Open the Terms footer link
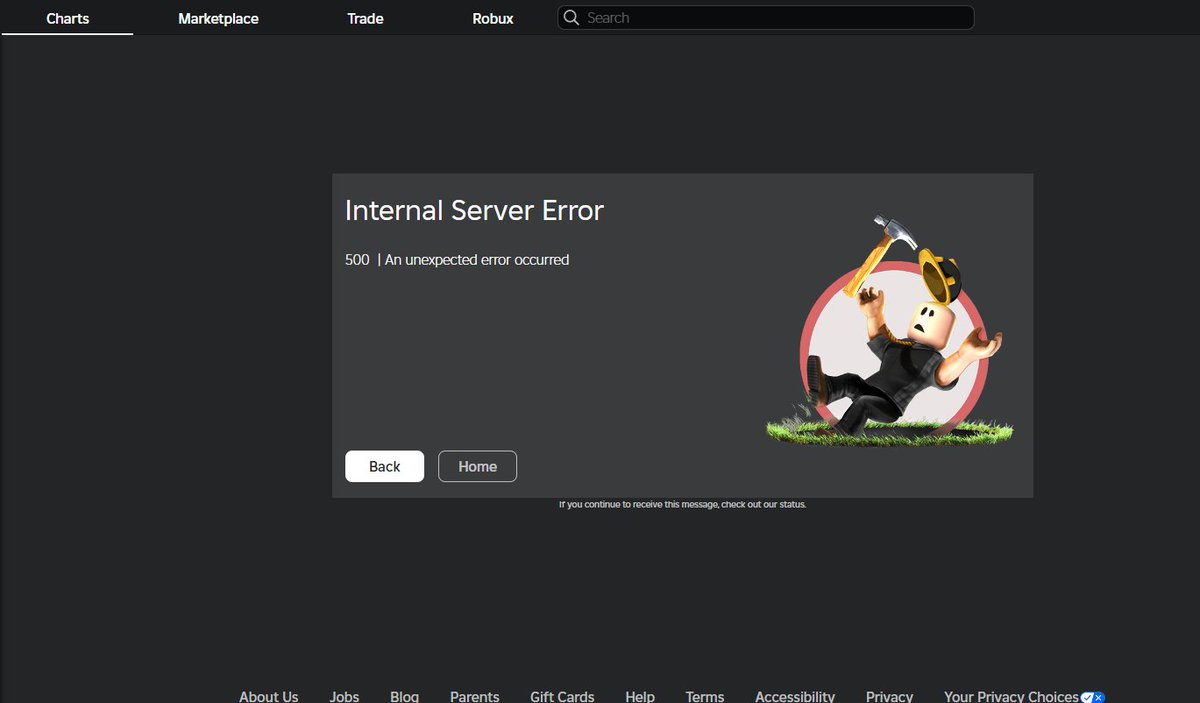 pyautogui.click(x=705, y=696)
